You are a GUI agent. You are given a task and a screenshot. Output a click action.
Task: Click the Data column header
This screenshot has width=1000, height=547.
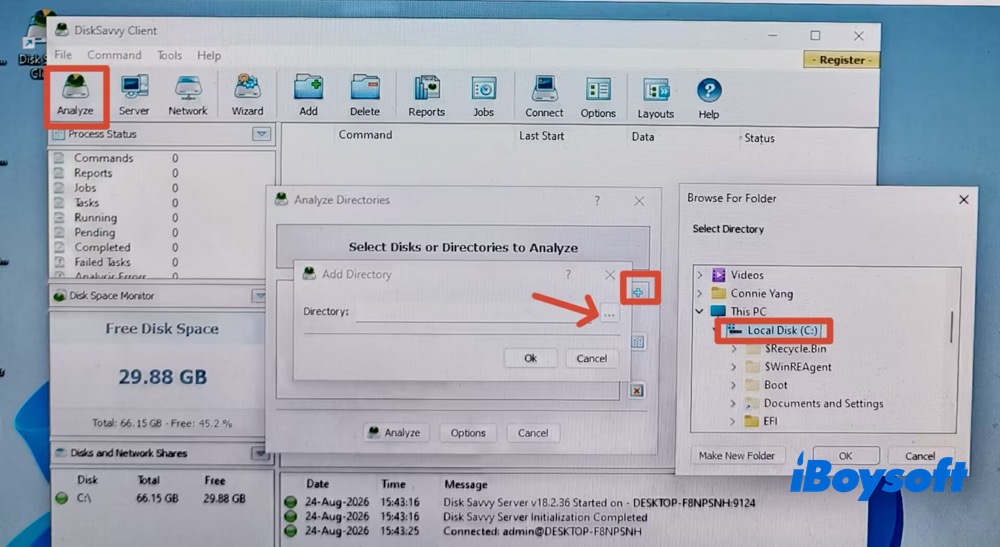coord(643,136)
